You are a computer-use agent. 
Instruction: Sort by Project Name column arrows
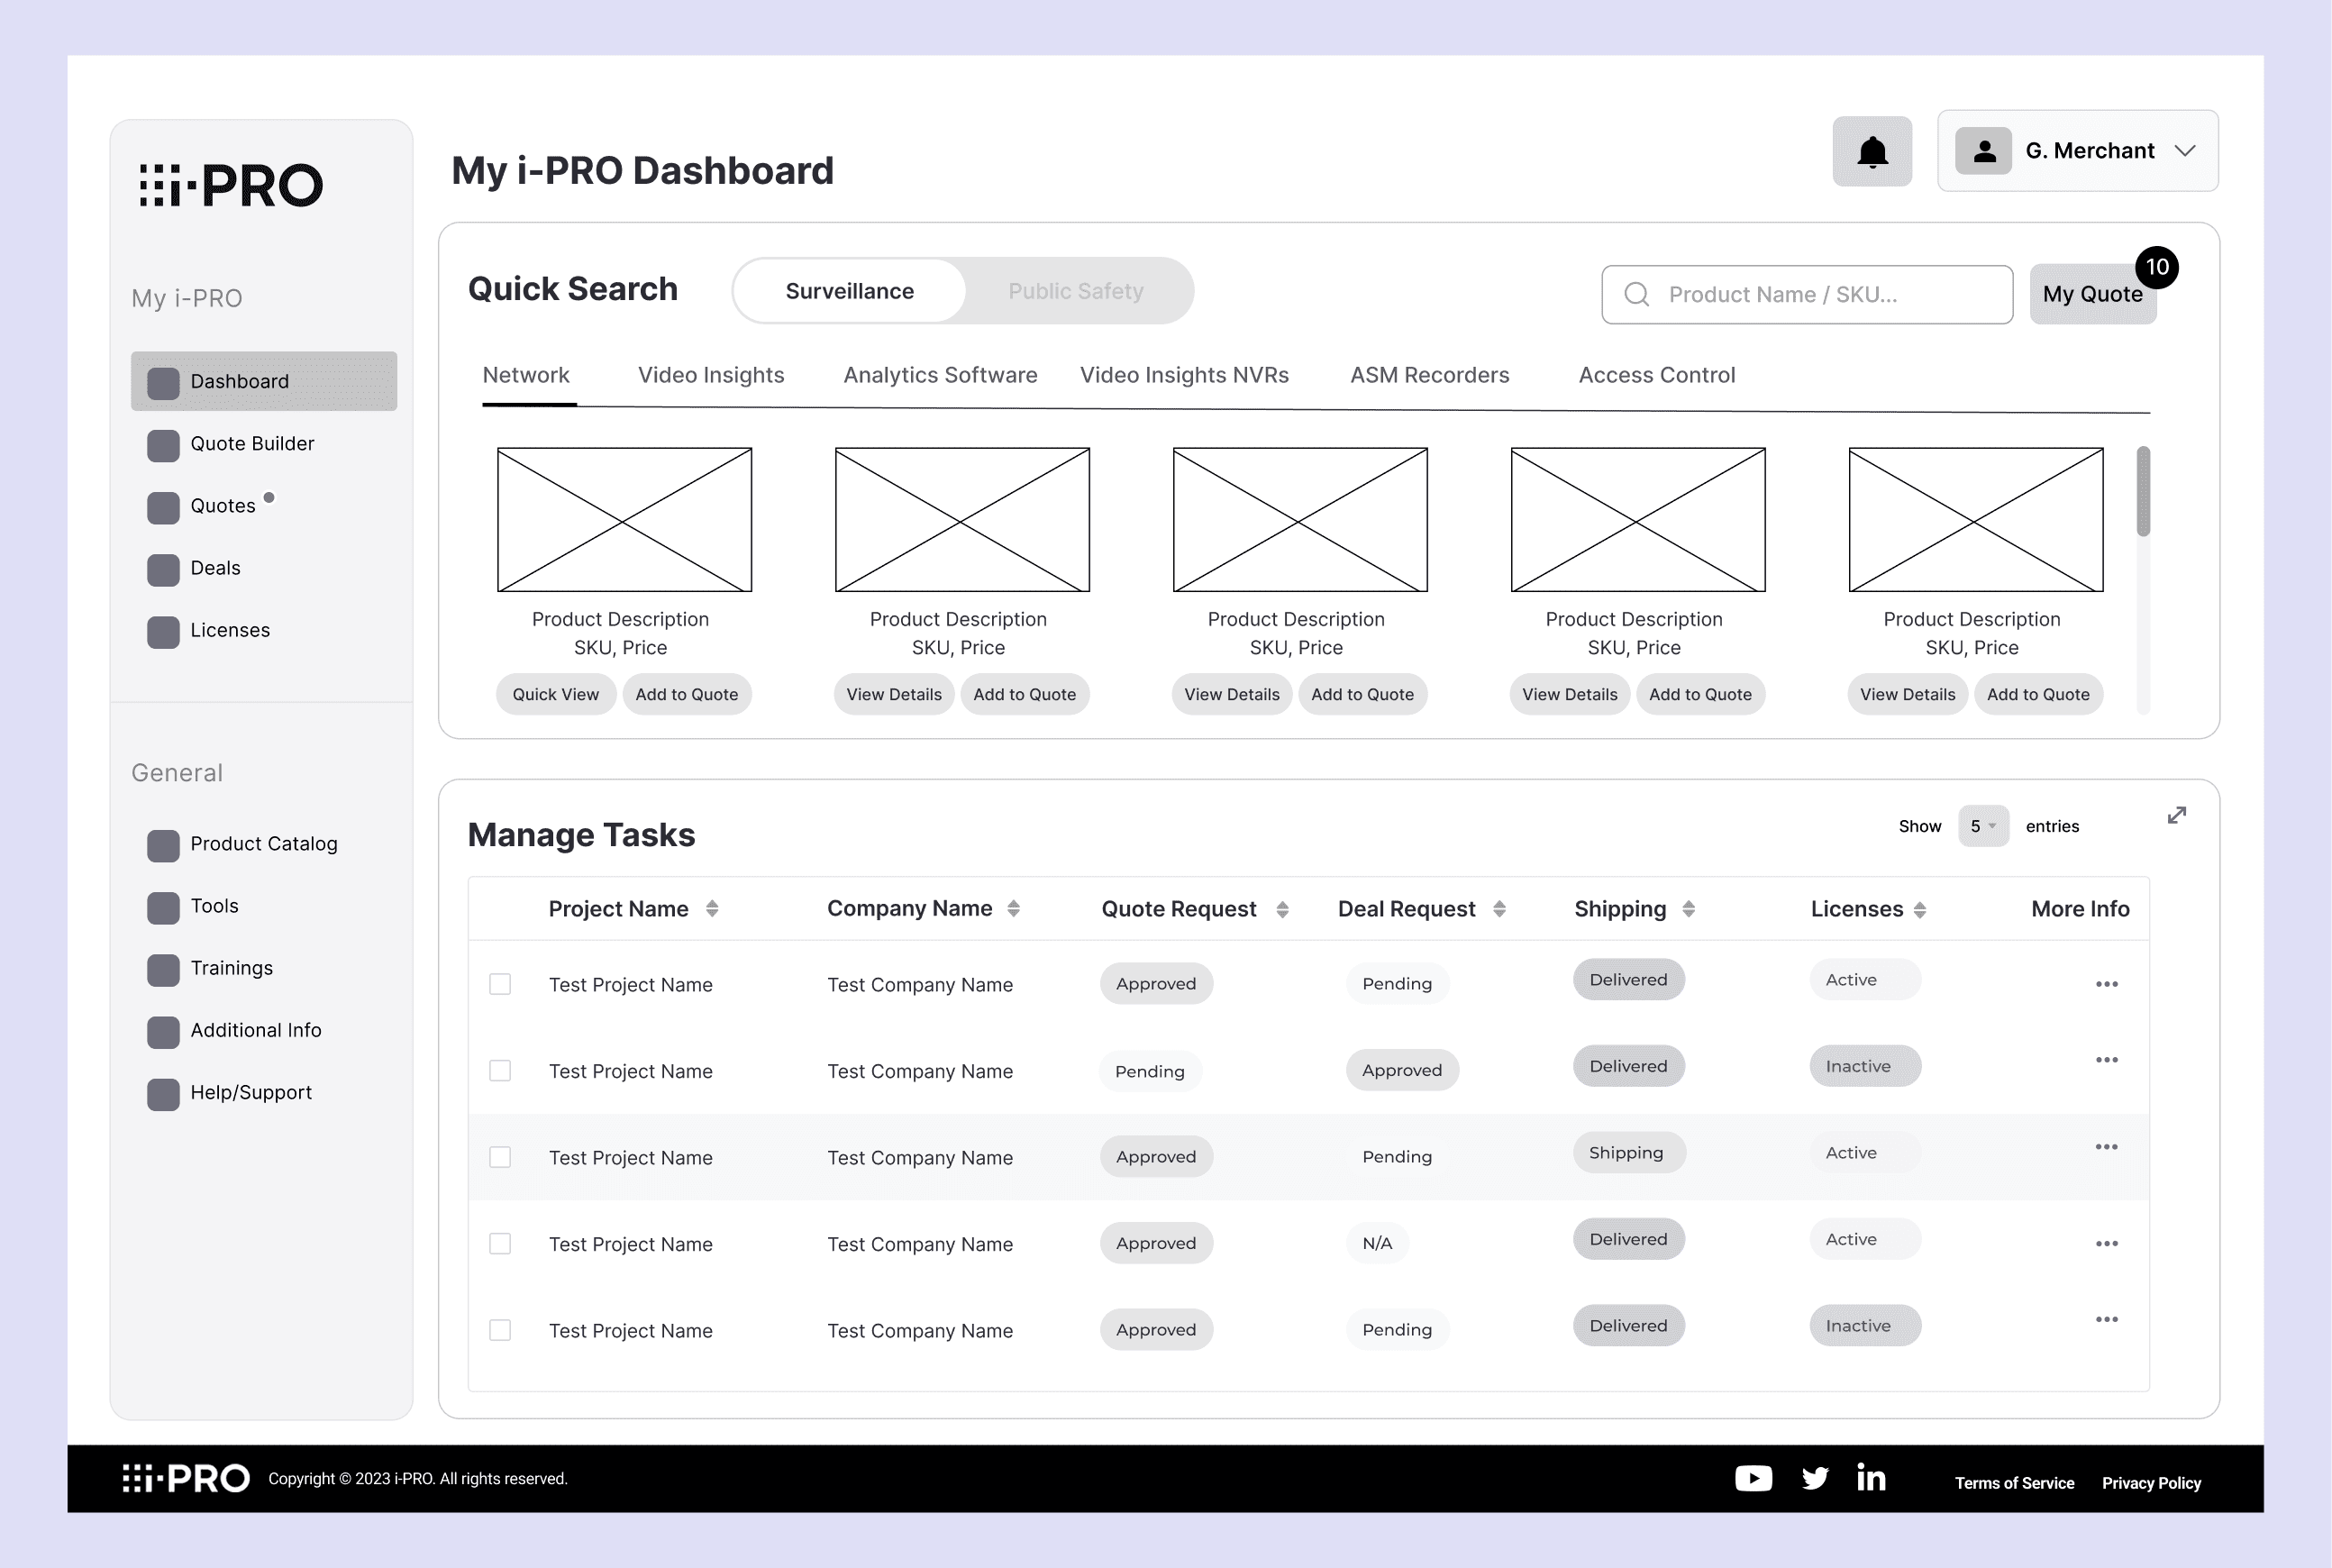[x=712, y=908]
